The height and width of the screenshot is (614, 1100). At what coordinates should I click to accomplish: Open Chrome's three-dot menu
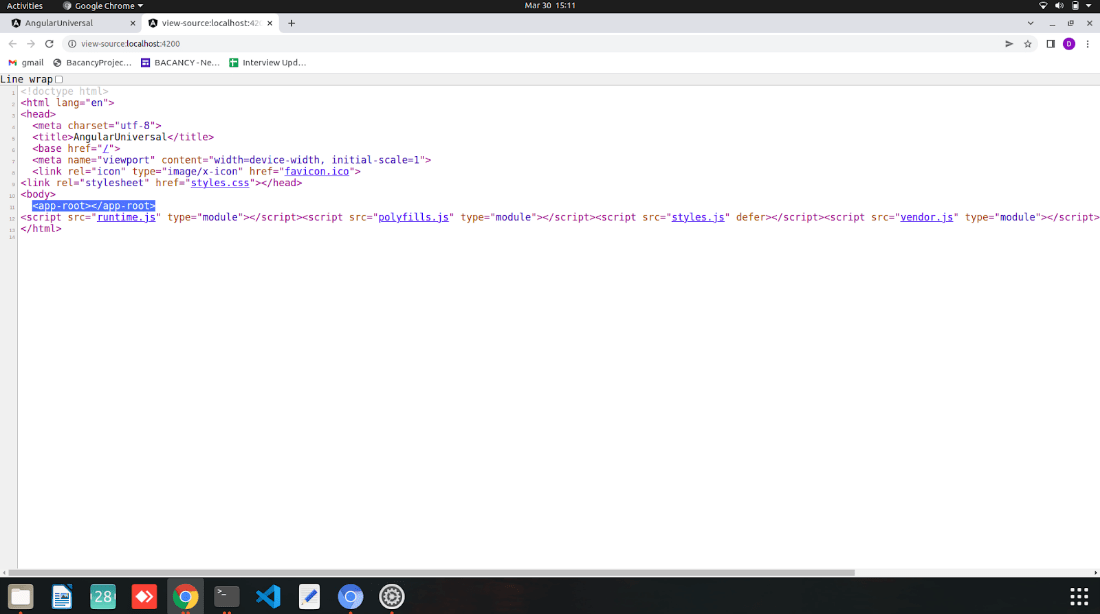click(1087, 44)
